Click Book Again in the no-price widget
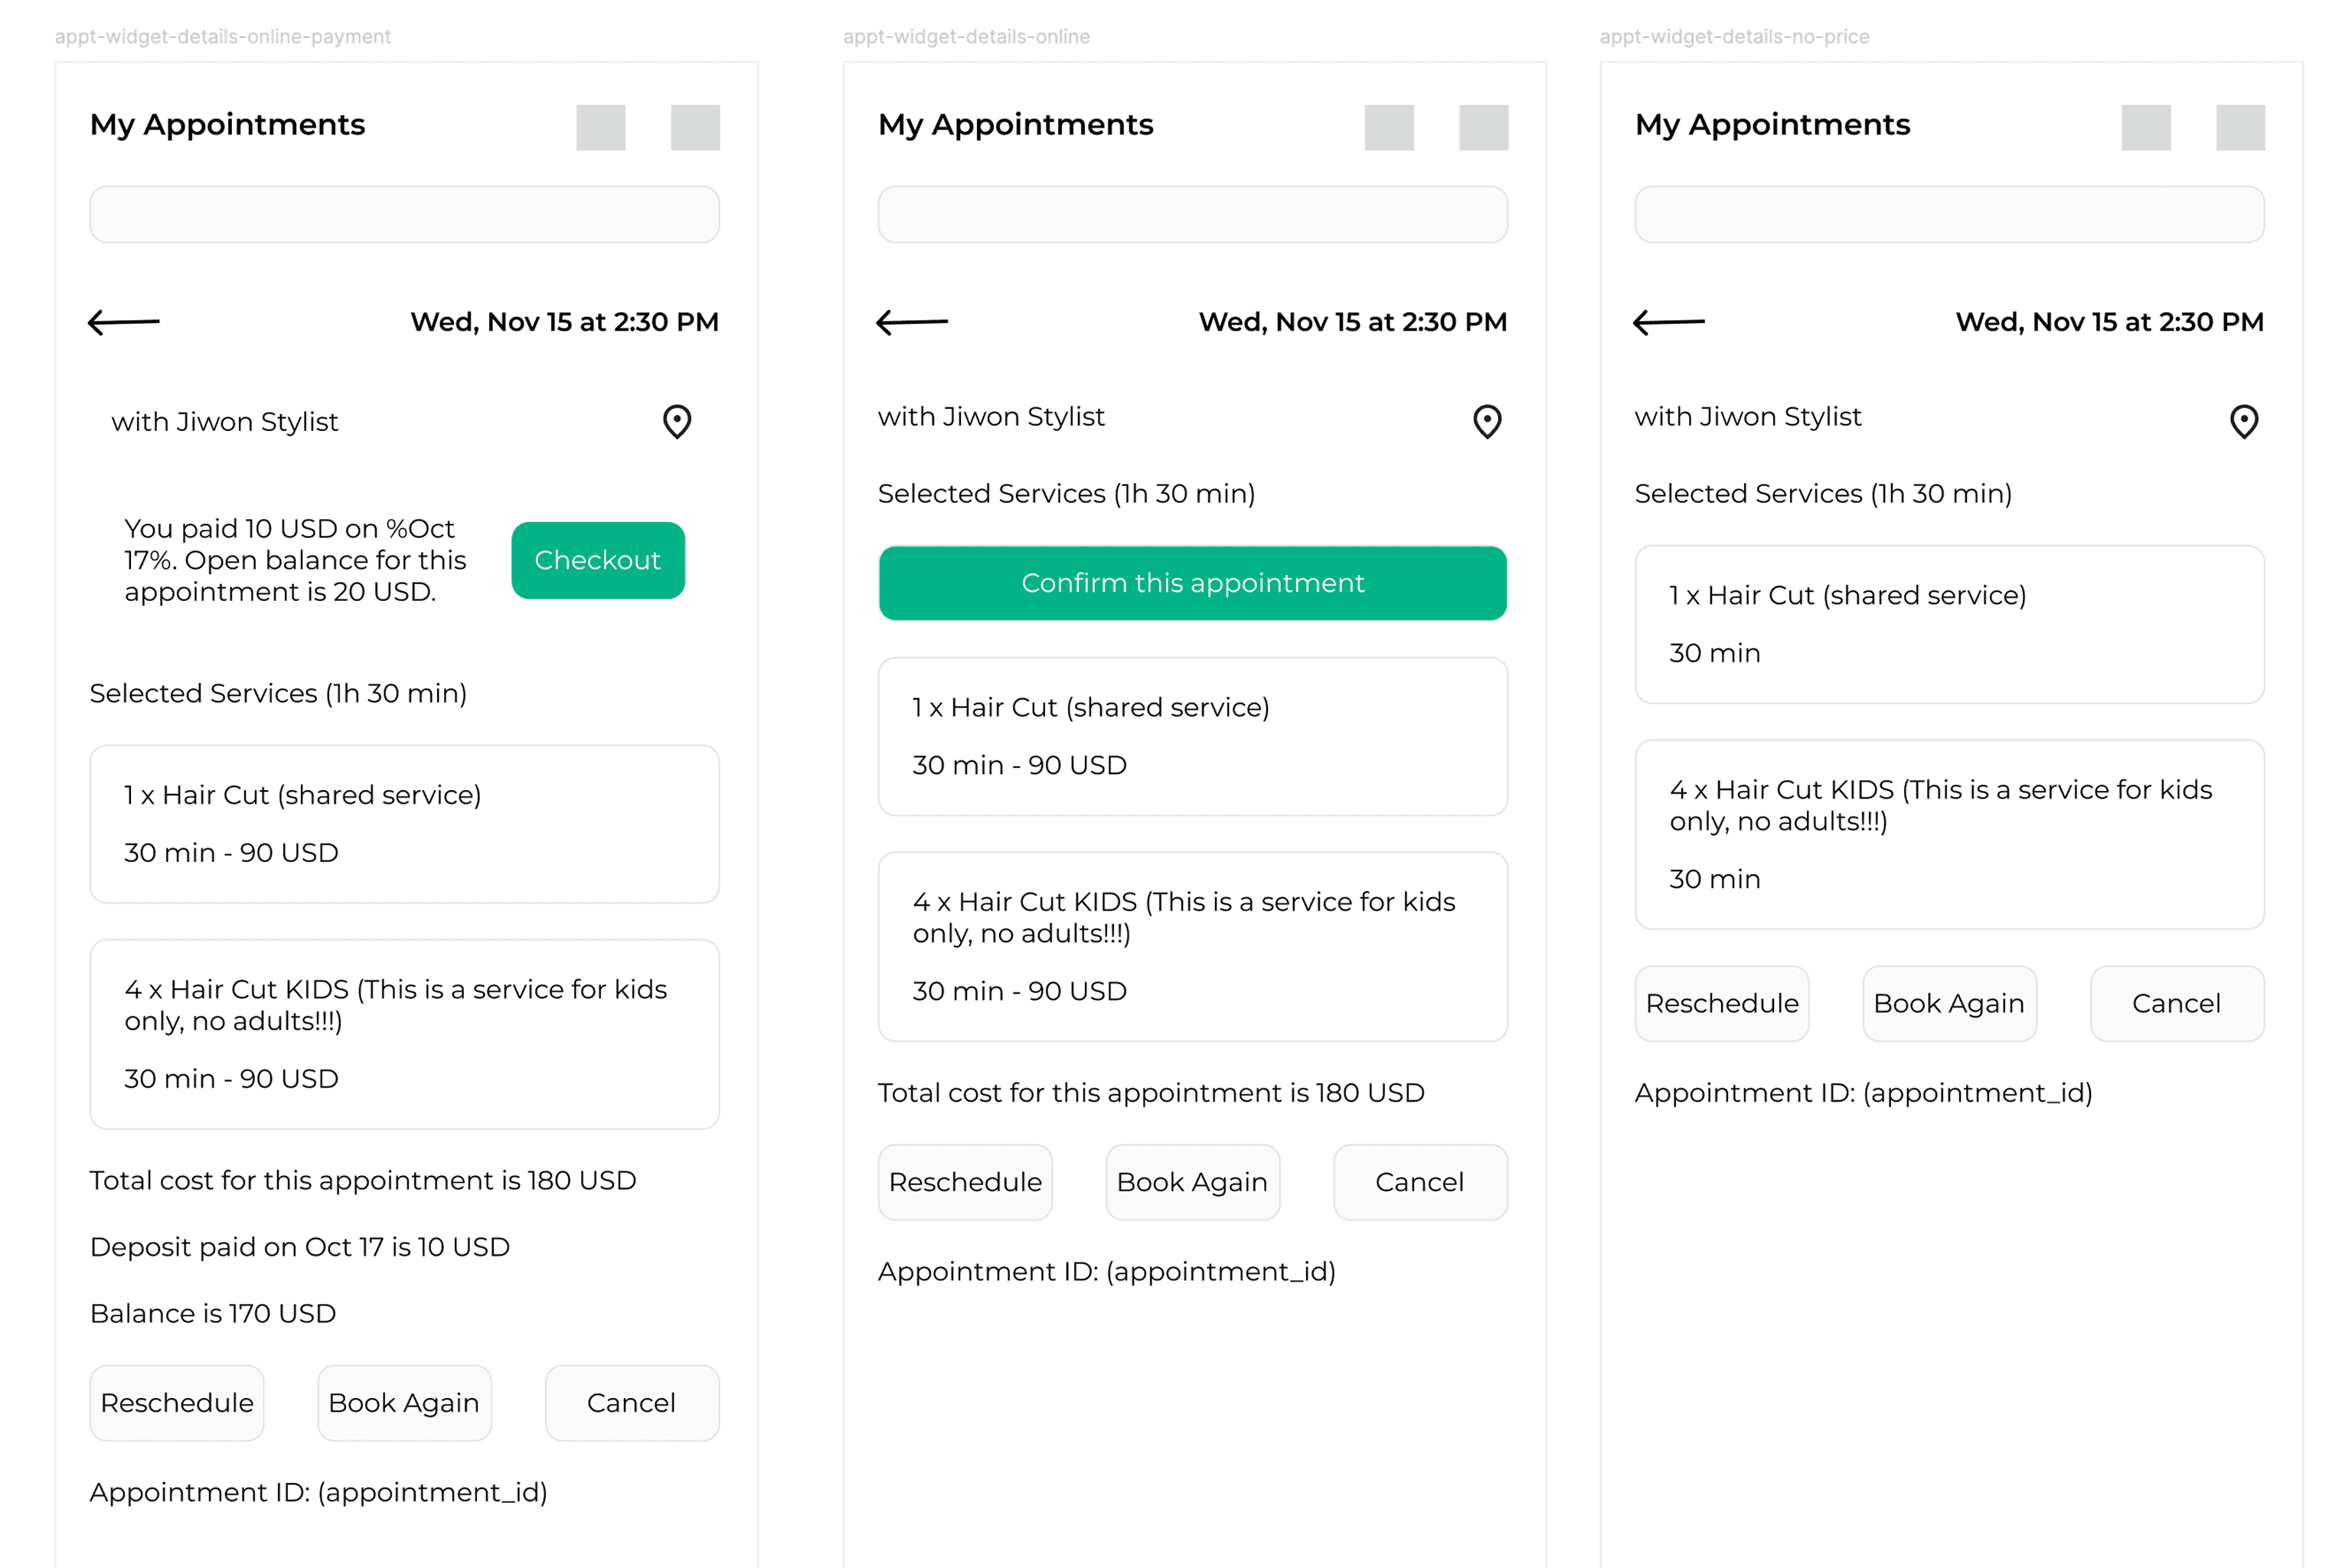The height and width of the screenshot is (1568, 2352). tap(1949, 1003)
